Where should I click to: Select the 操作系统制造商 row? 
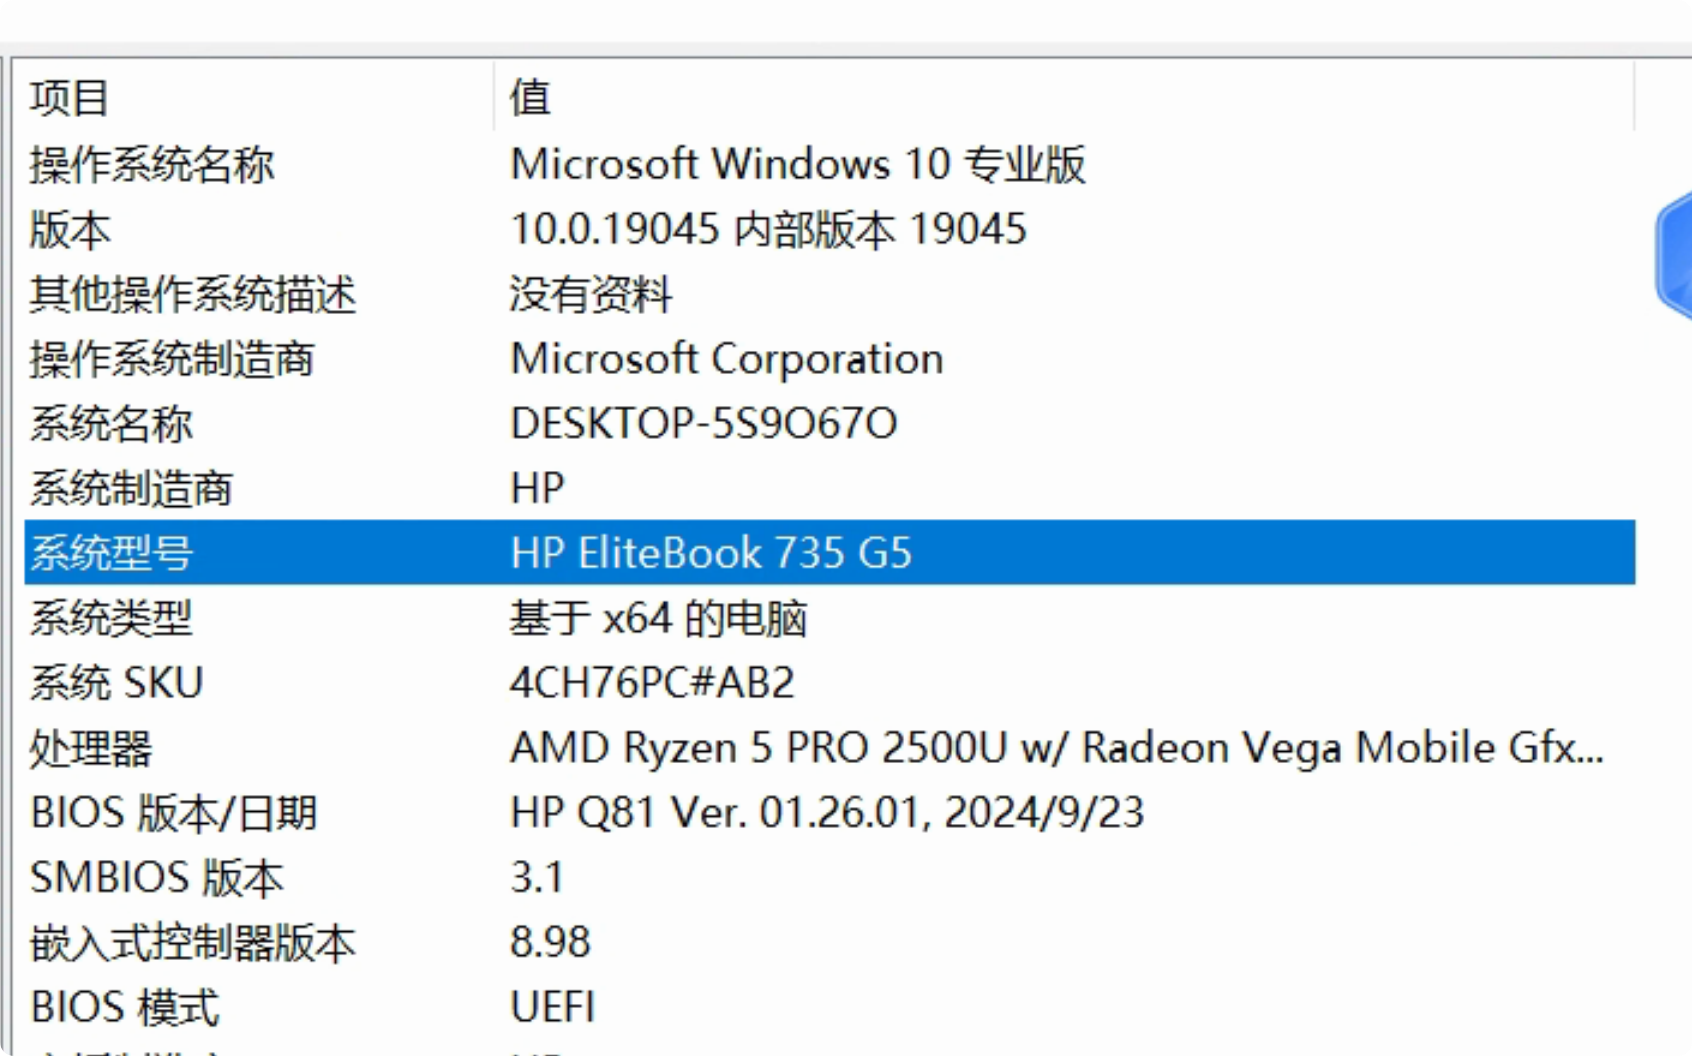[x=172, y=360]
